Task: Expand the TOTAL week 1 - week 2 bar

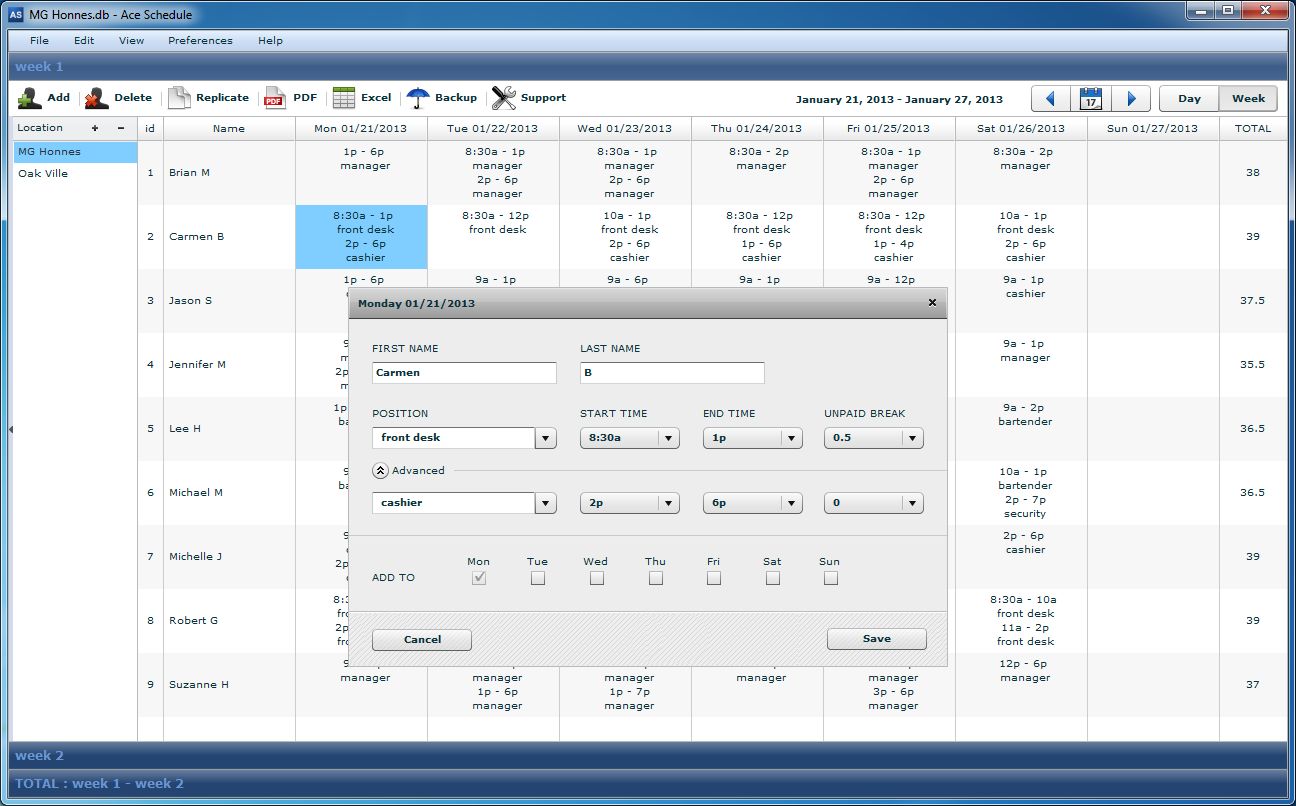Action: pos(648,784)
